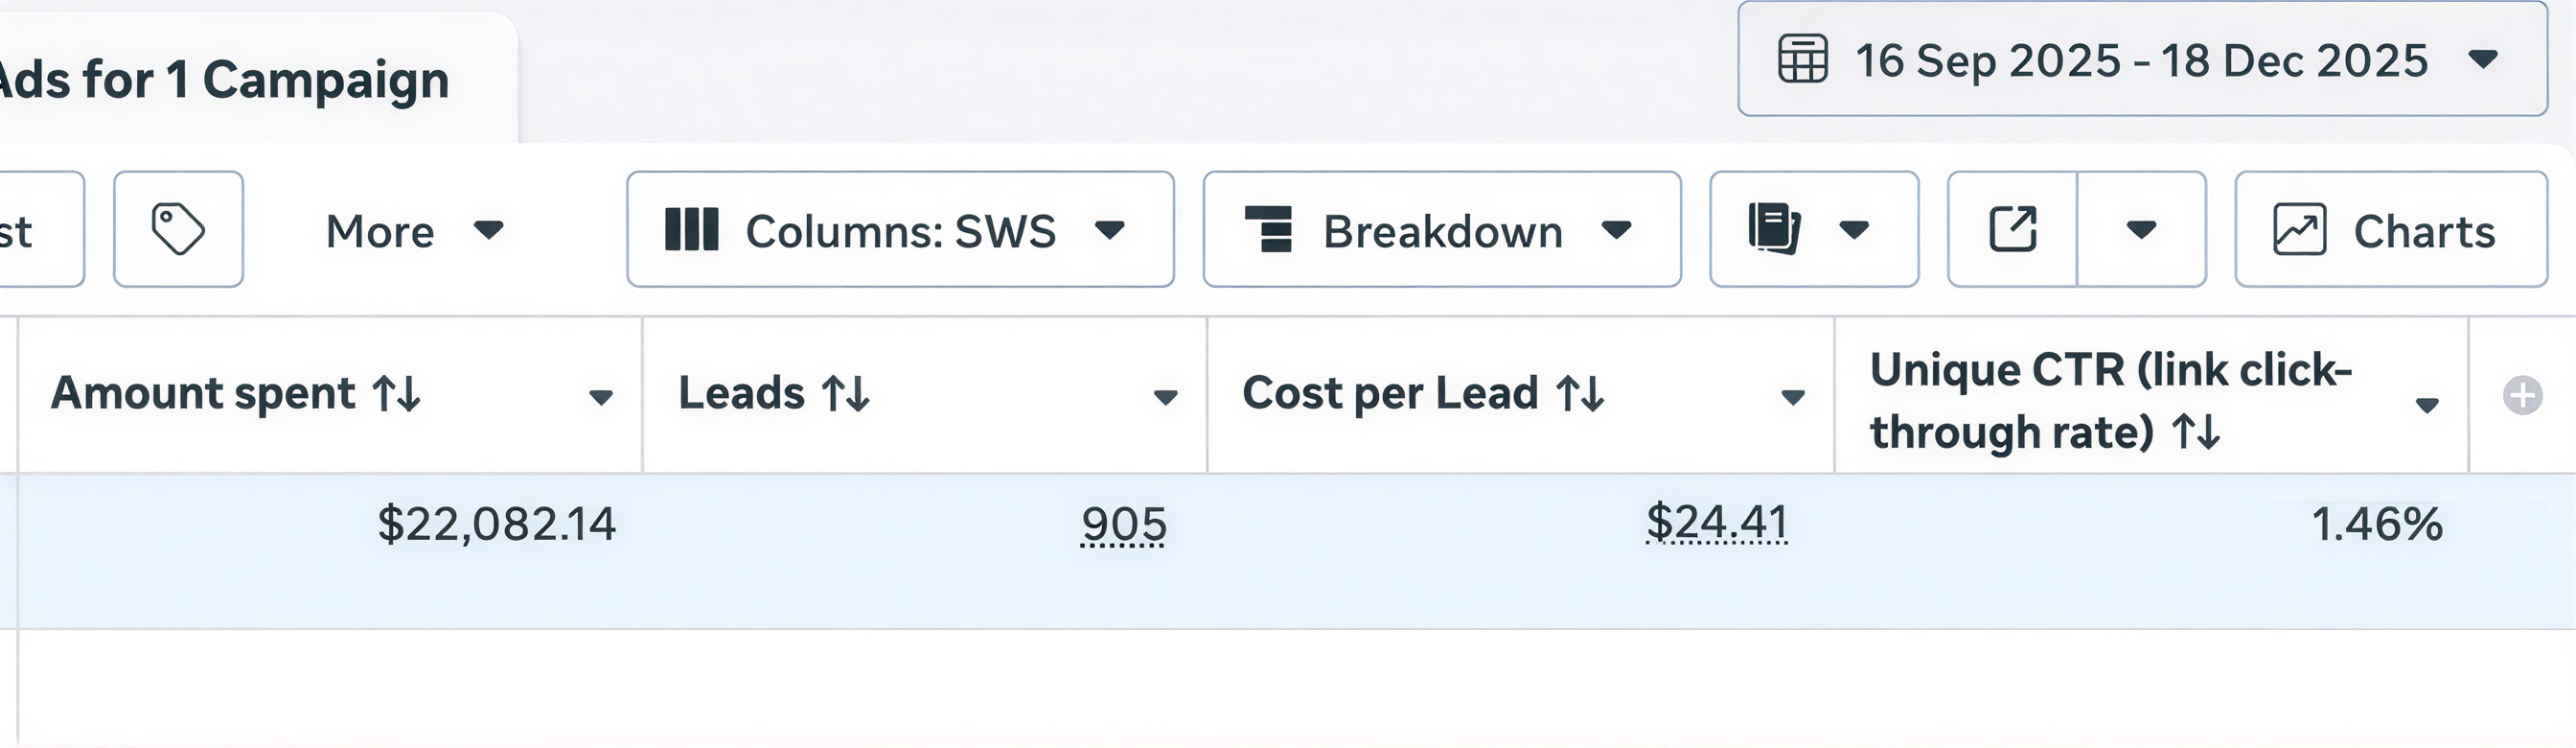
Task: Sort by Amount spent arrows
Action: (x=397, y=394)
